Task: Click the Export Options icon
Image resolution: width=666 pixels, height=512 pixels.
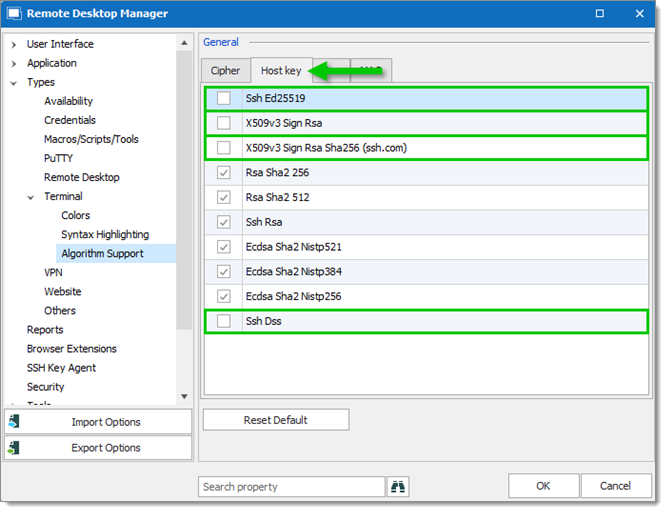Action: pos(14,447)
